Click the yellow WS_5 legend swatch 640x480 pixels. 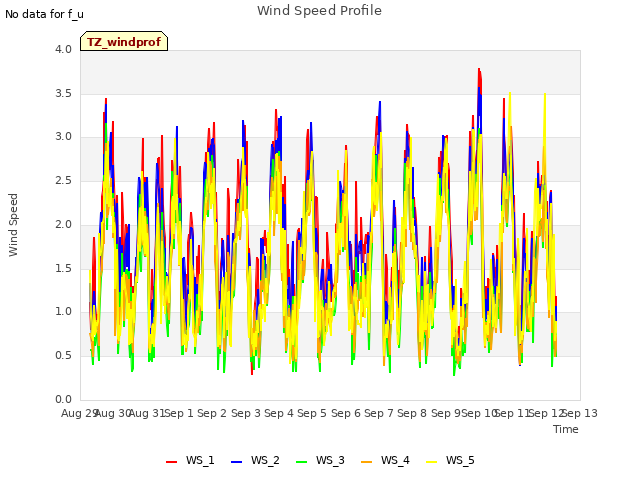431,462
